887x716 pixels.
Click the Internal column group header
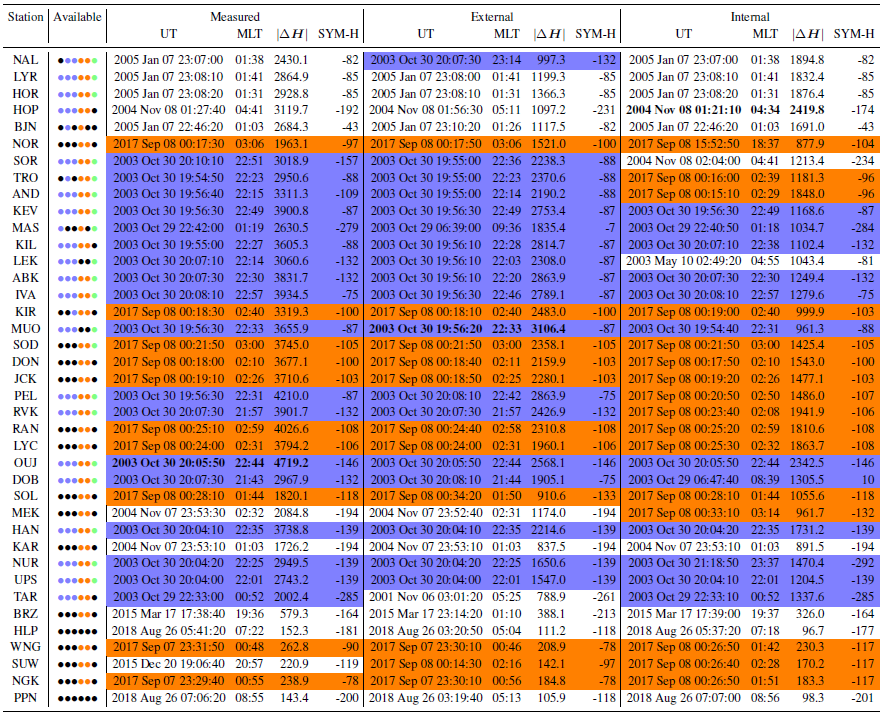(x=750, y=17)
